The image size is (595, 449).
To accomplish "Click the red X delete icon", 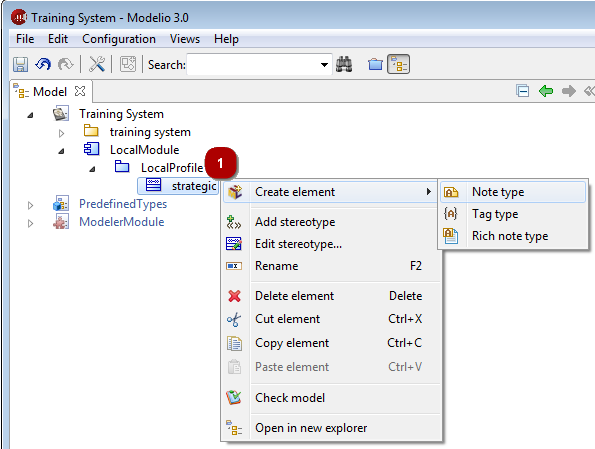I will click(x=235, y=296).
